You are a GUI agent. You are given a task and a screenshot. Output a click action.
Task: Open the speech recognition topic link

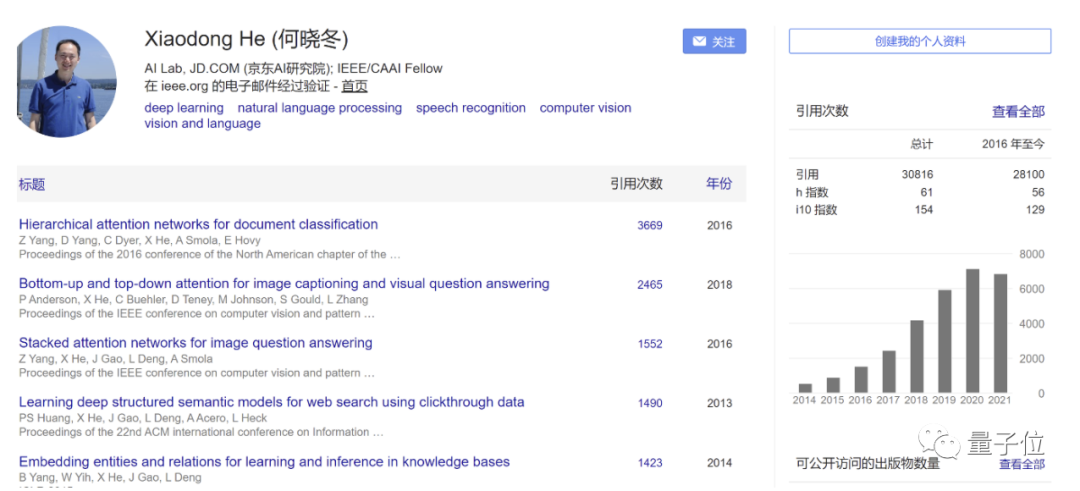tap(470, 108)
